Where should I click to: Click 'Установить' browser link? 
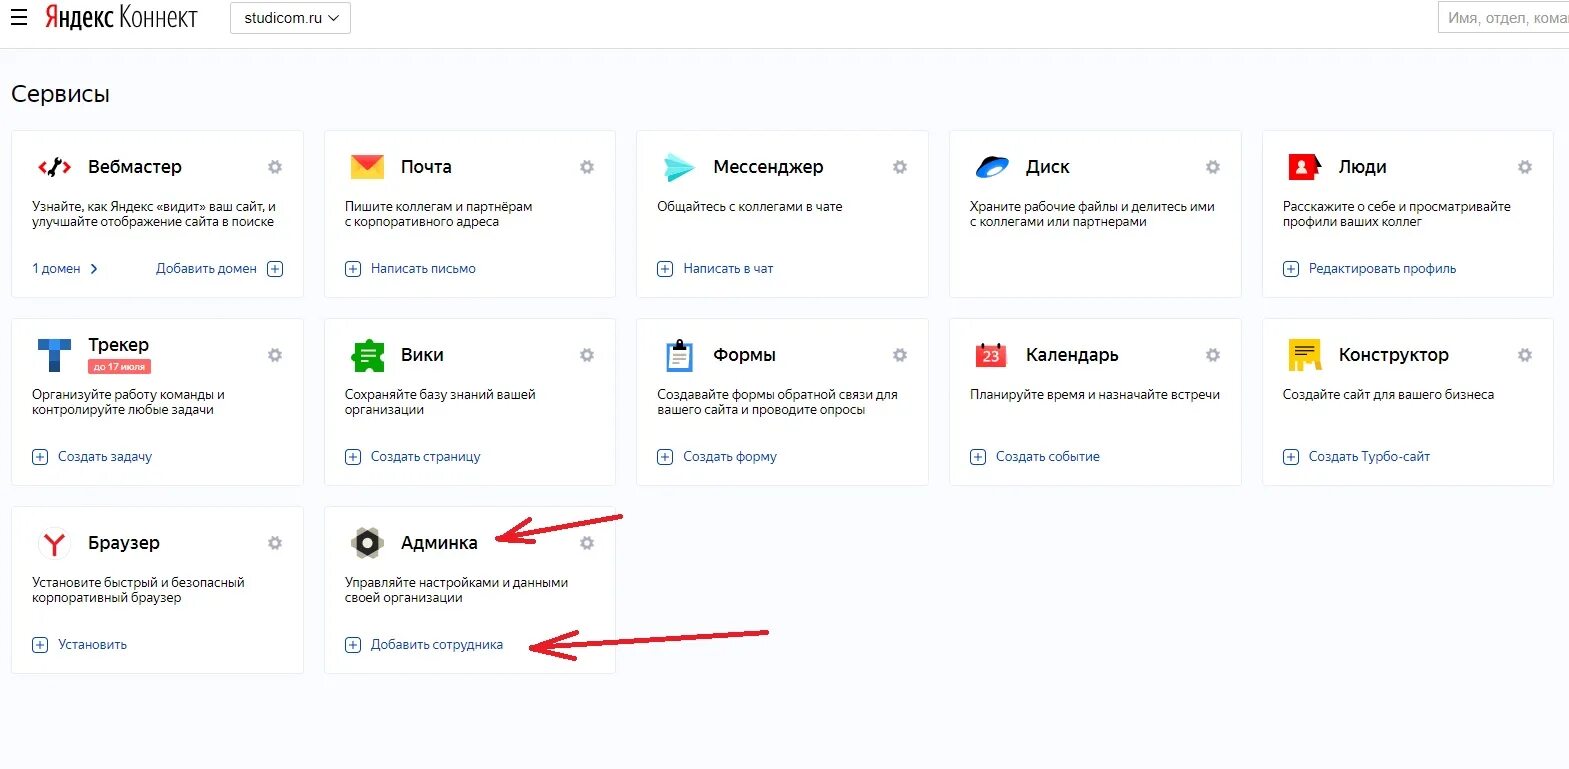92,644
